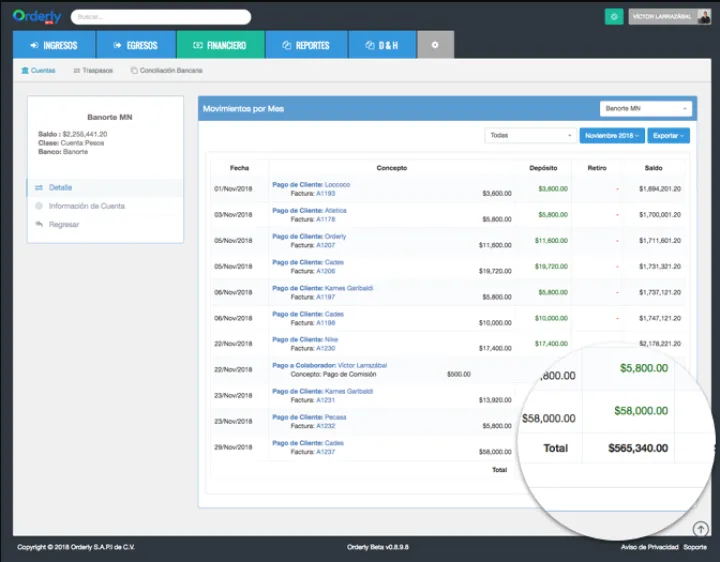This screenshot has width=720, height=562.
Task: Select Información de Cuenta in sidebar
Action: tap(87, 206)
